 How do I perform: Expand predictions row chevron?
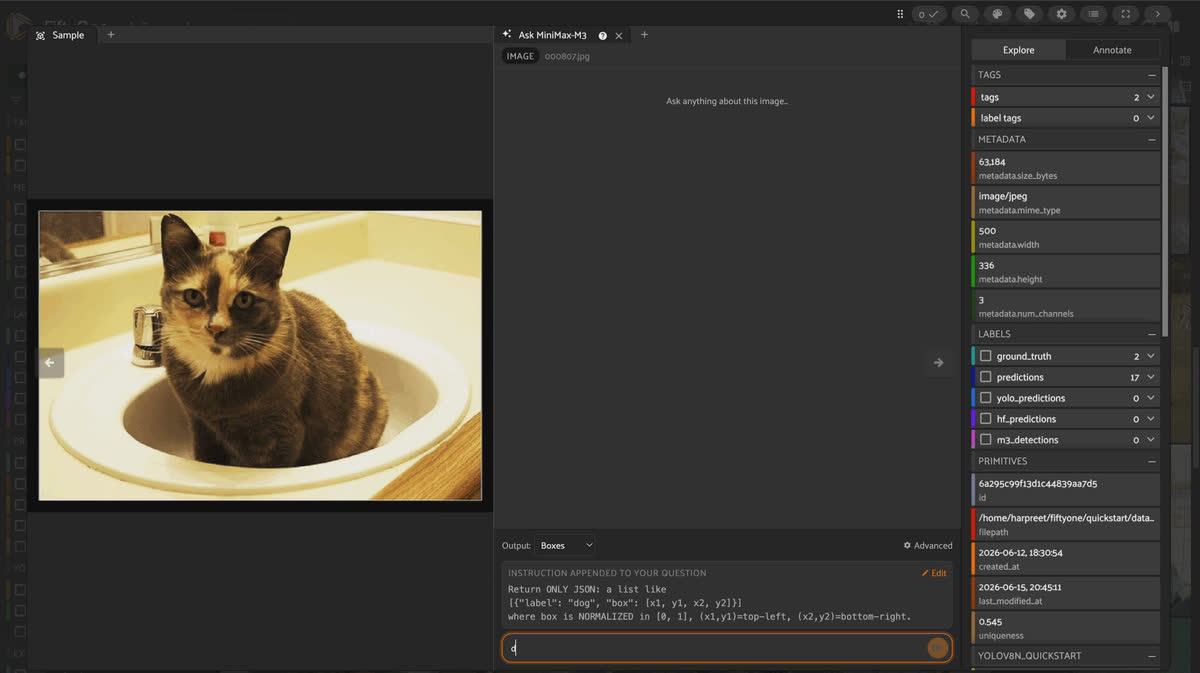(1151, 377)
